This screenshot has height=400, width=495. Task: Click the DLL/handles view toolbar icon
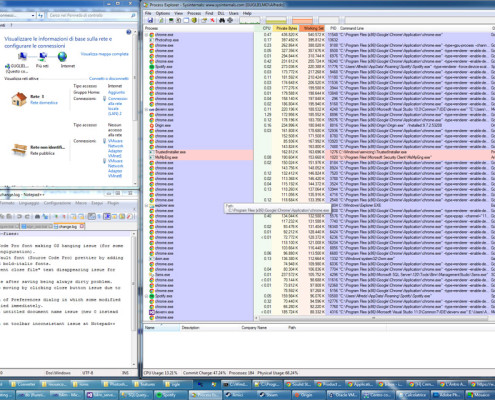pyautogui.click(x=194, y=21)
